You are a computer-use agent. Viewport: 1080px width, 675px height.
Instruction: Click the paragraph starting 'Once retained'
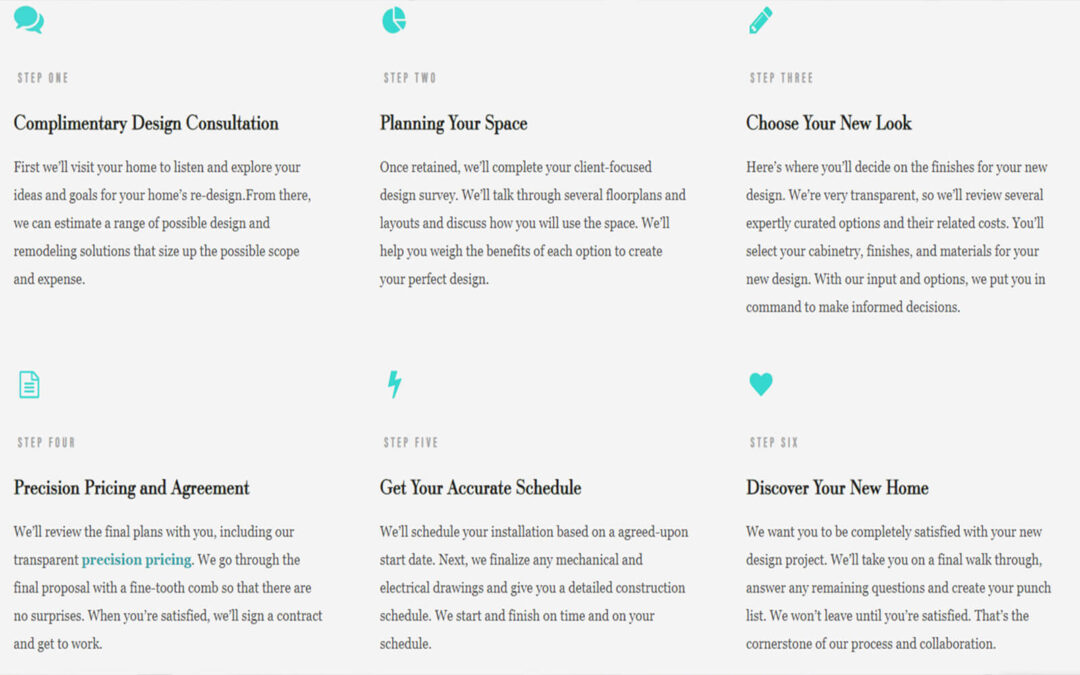point(532,223)
